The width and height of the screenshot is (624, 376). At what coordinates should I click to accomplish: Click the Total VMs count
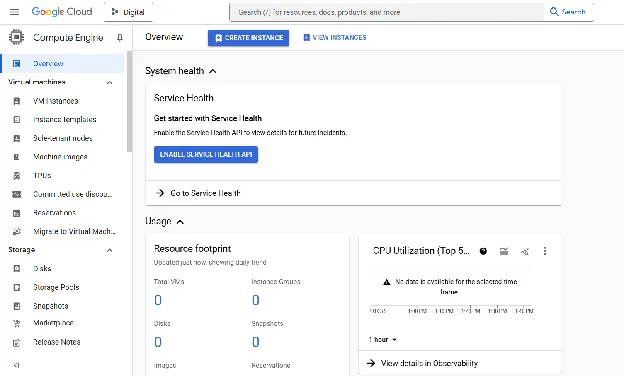(x=158, y=300)
